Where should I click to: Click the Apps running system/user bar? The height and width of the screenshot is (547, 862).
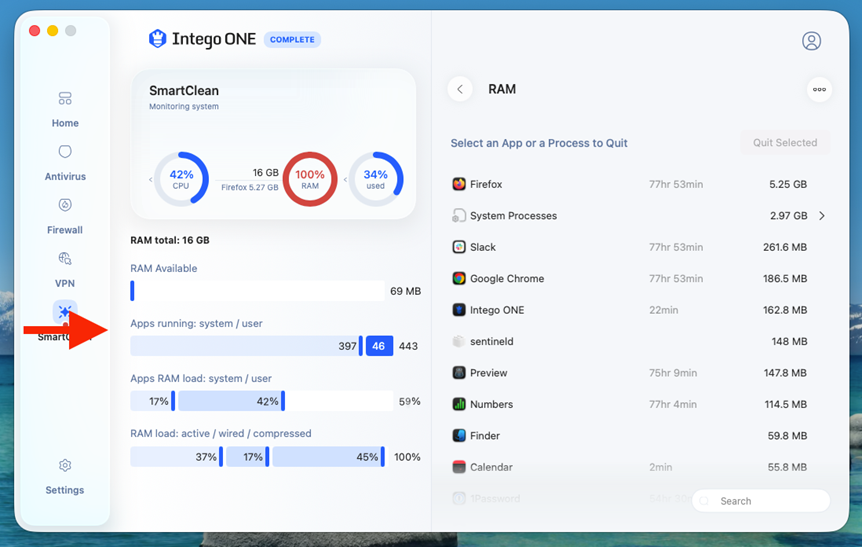tap(262, 346)
